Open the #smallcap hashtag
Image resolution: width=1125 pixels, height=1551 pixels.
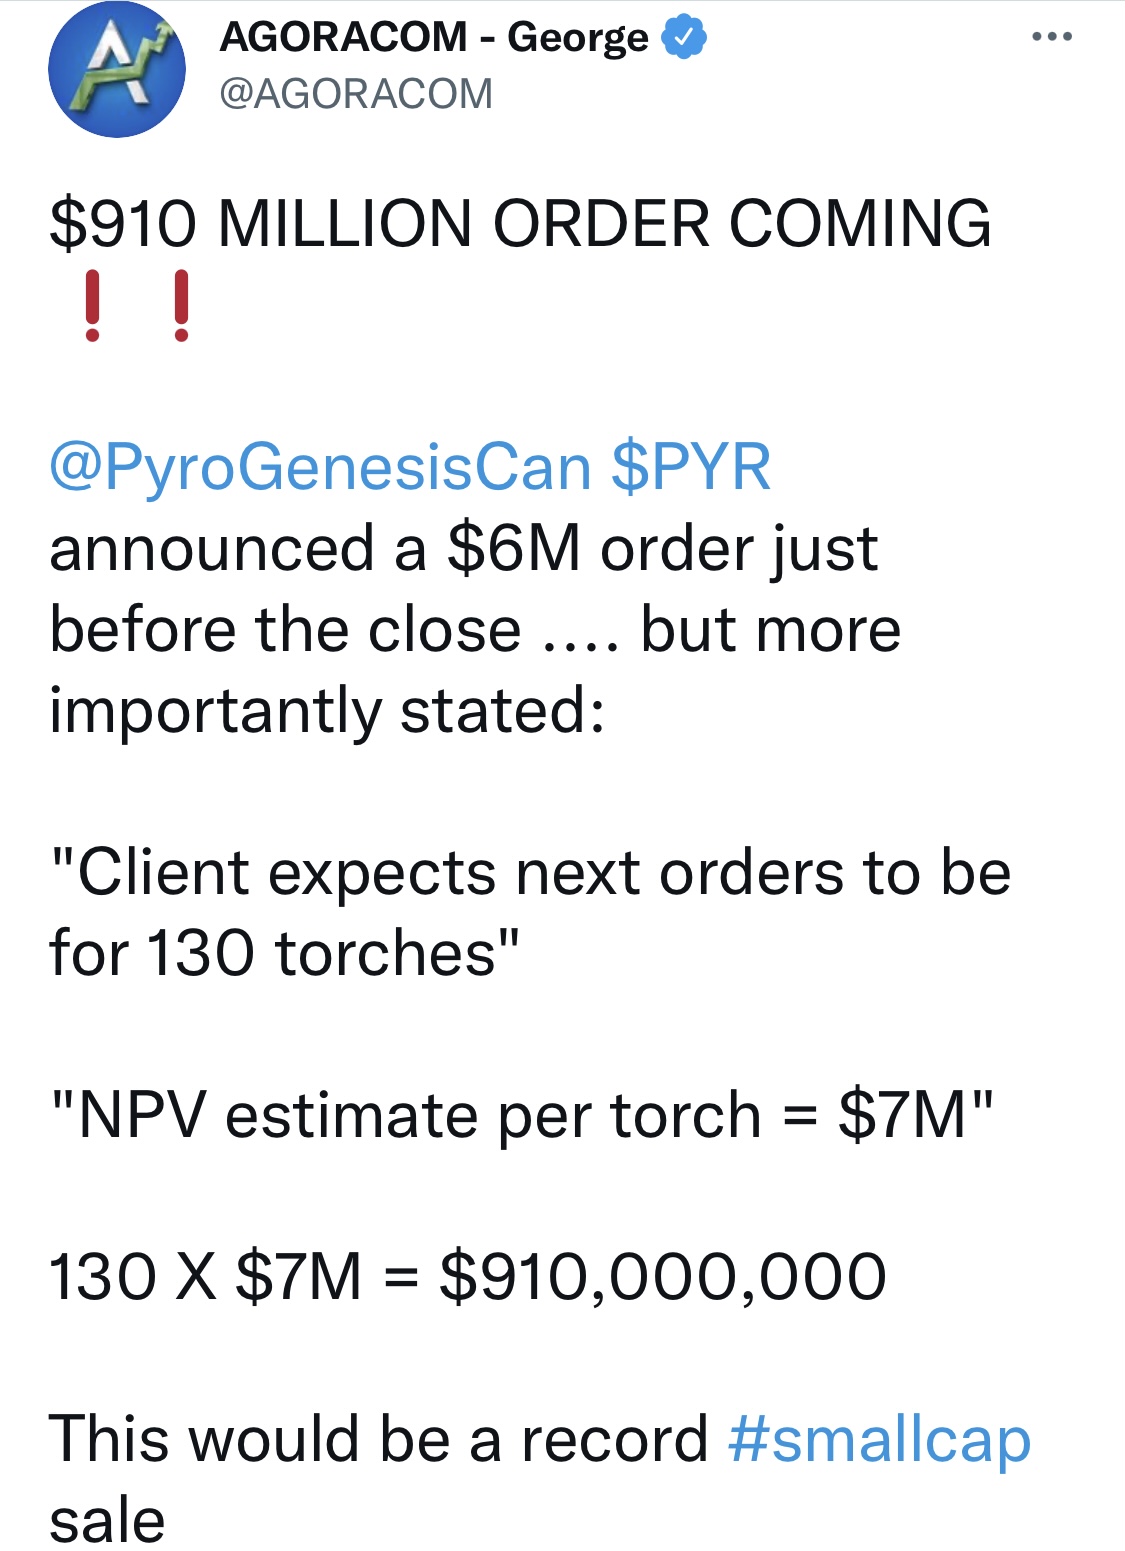point(879,1439)
